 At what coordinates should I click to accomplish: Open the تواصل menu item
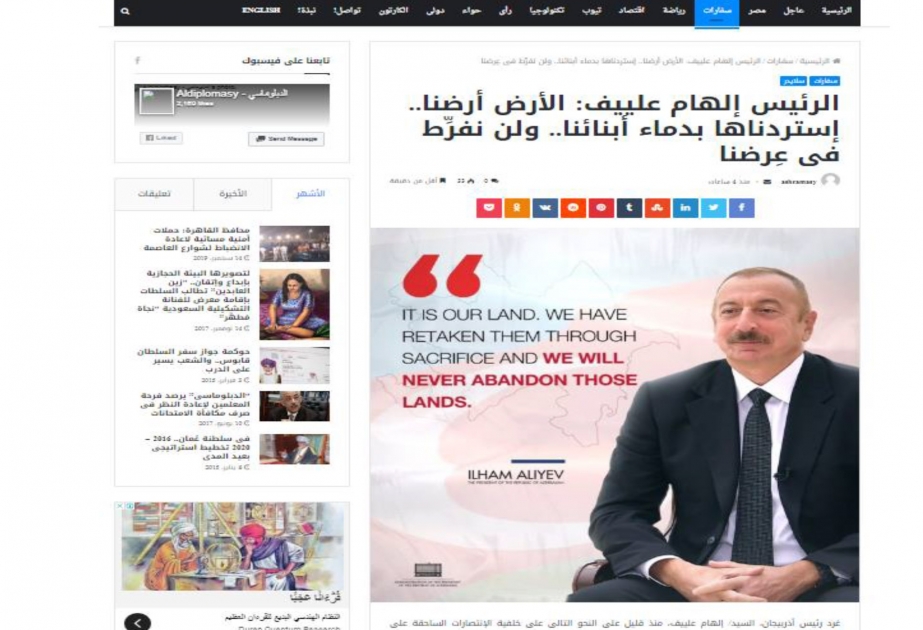(x=347, y=11)
